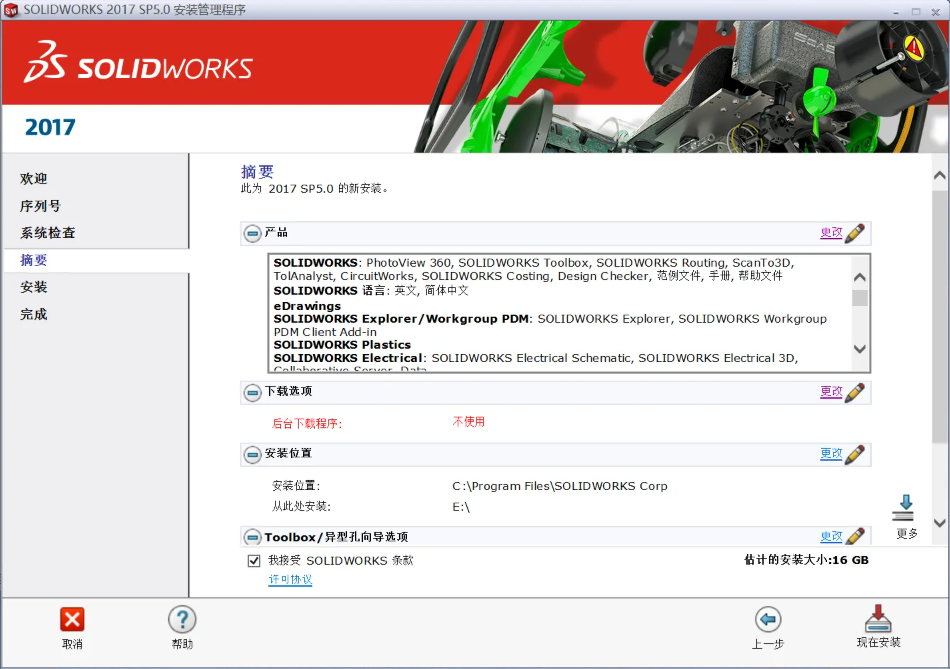Go back using the previous step arrow icon
This screenshot has width=950, height=669.
[x=768, y=619]
